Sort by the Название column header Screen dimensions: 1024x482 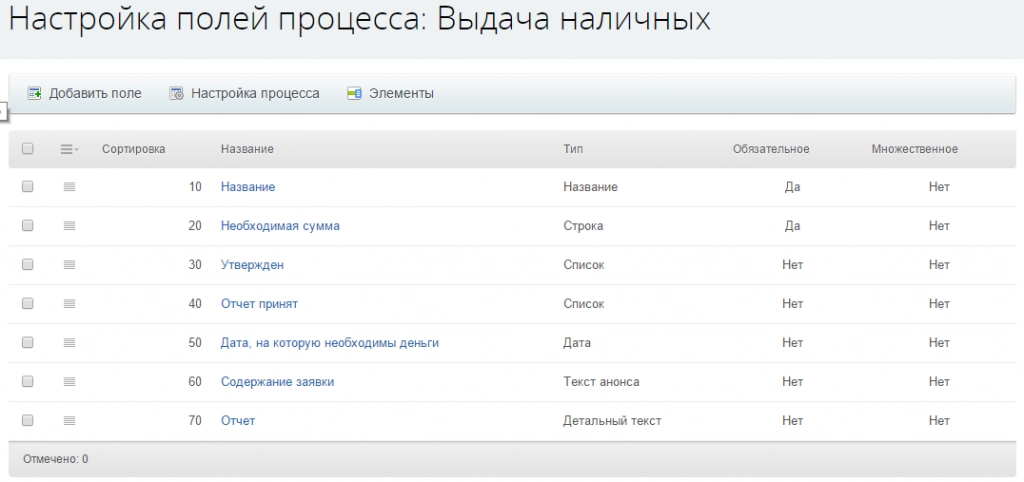[x=247, y=149]
